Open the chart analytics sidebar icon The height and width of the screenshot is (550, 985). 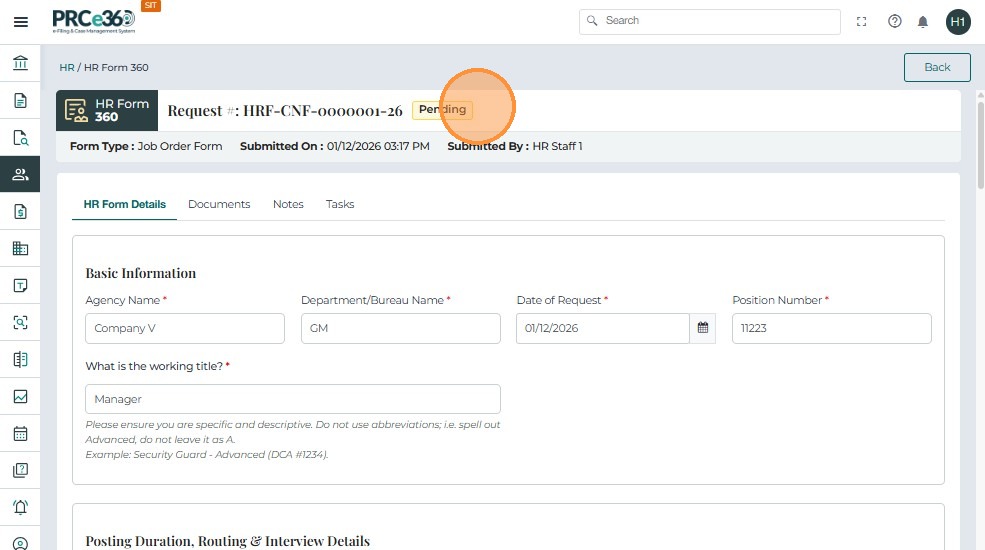coord(20,396)
